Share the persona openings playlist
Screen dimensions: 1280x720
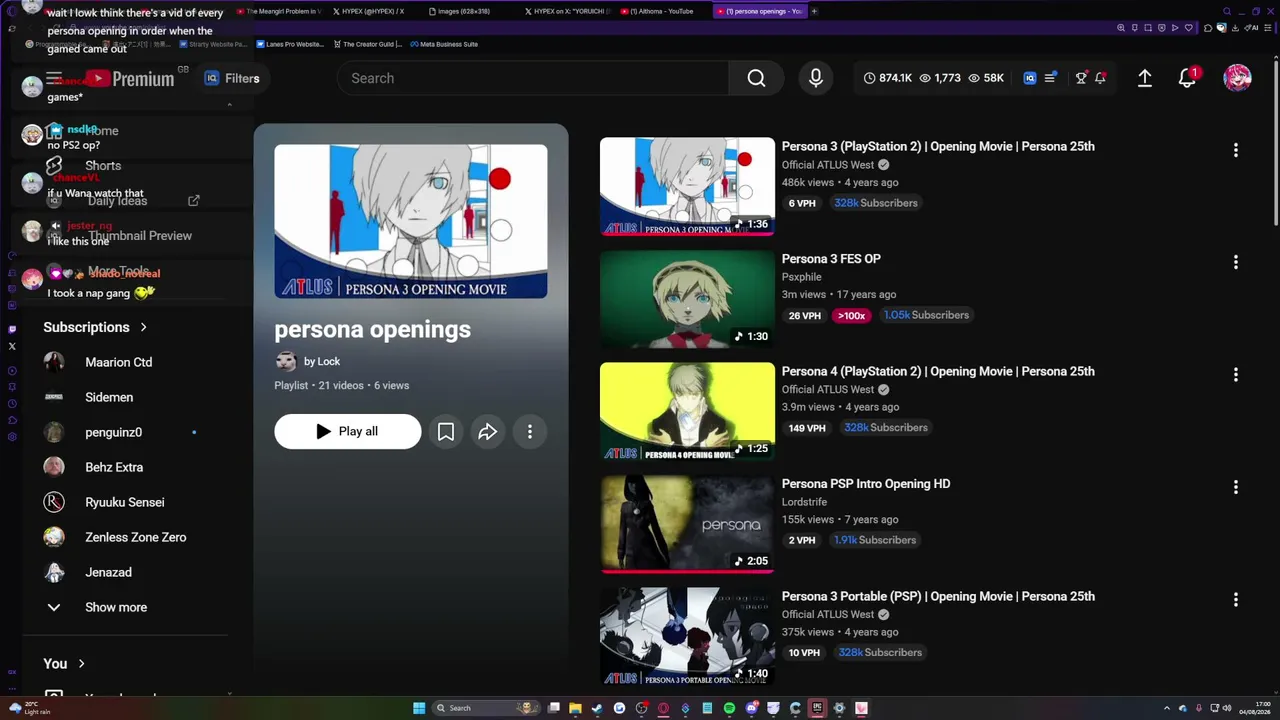coord(488,431)
